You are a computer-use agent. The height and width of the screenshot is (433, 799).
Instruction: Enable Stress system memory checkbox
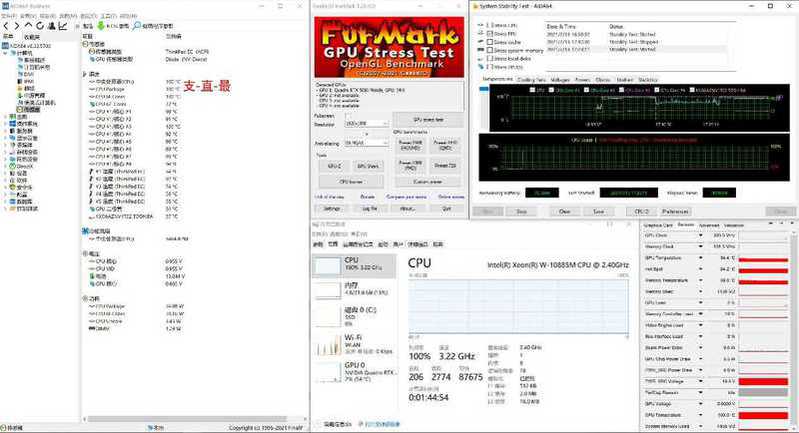(490, 50)
